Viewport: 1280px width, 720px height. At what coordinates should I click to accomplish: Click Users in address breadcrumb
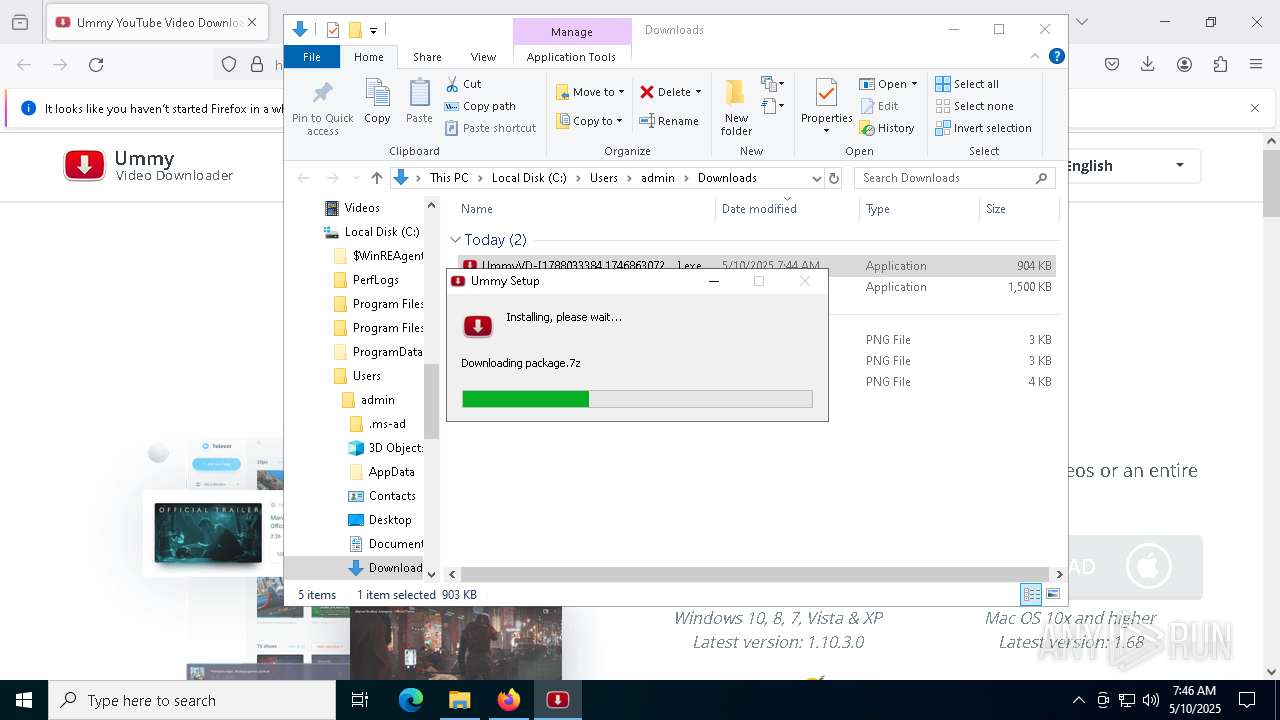604,178
